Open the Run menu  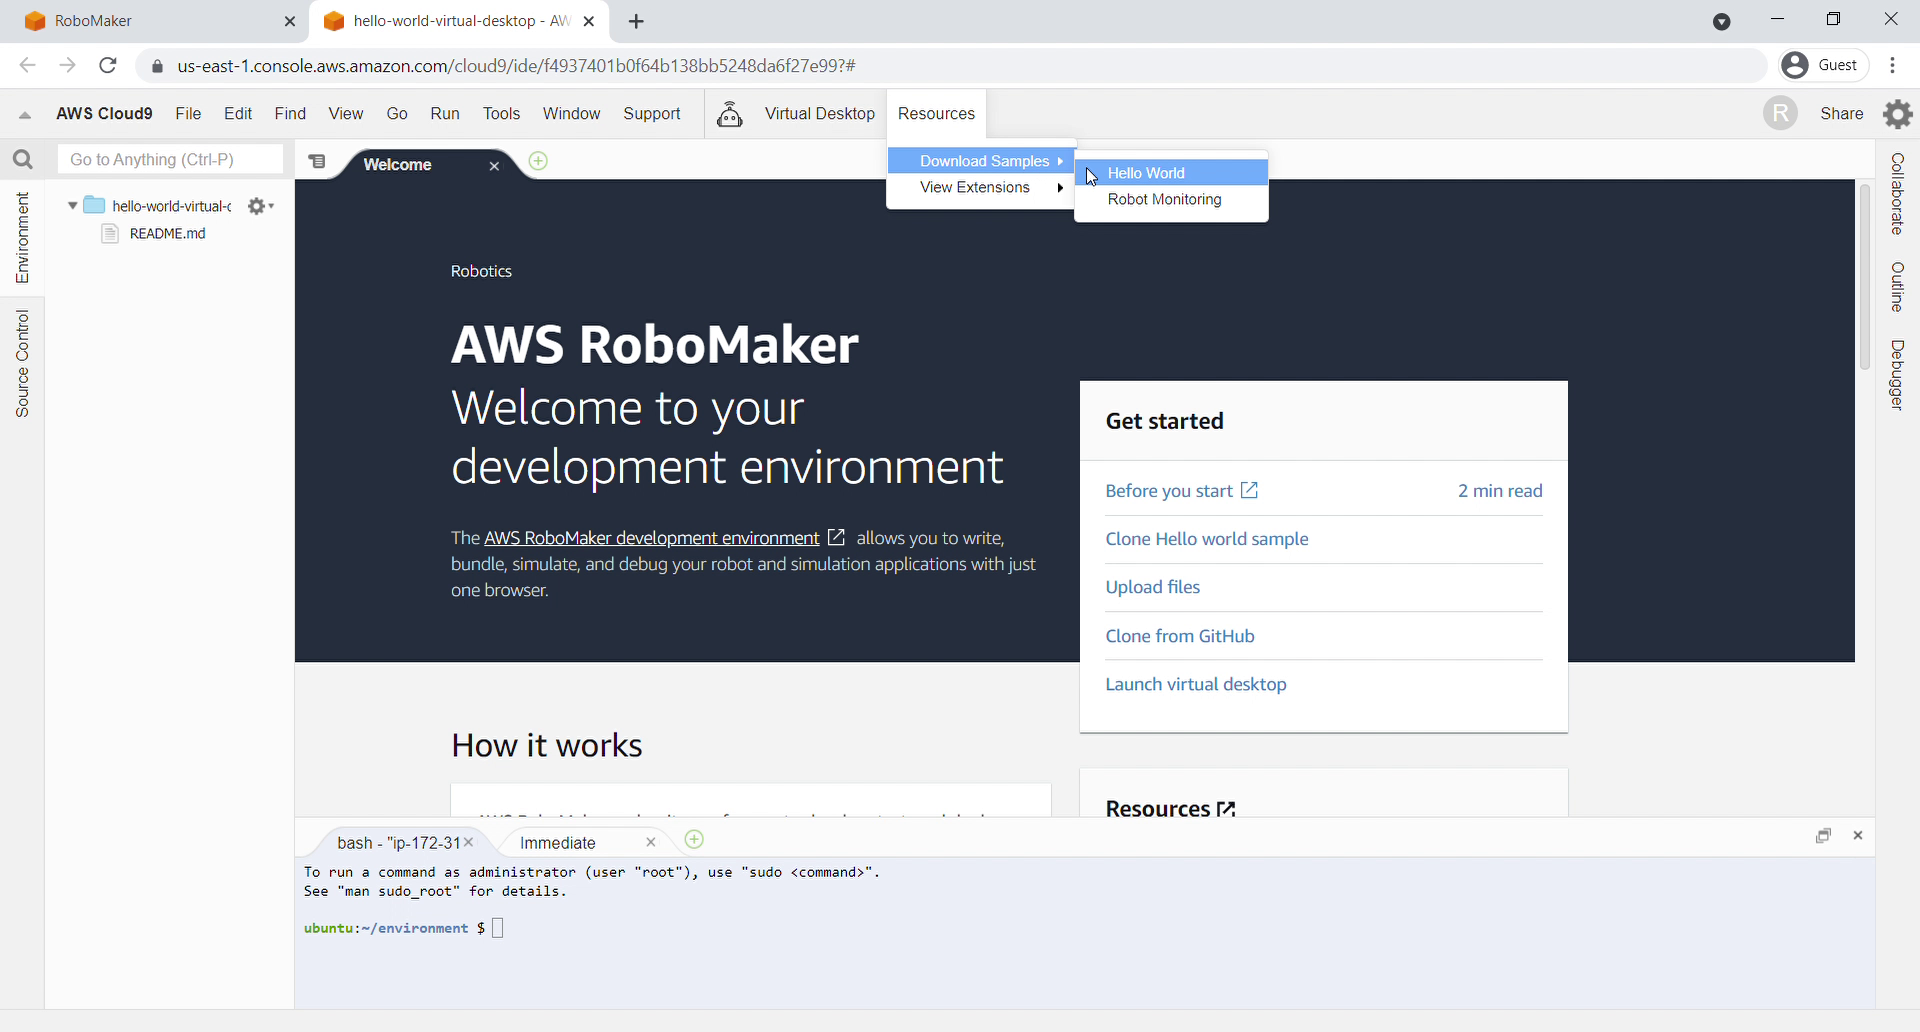coord(445,114)
